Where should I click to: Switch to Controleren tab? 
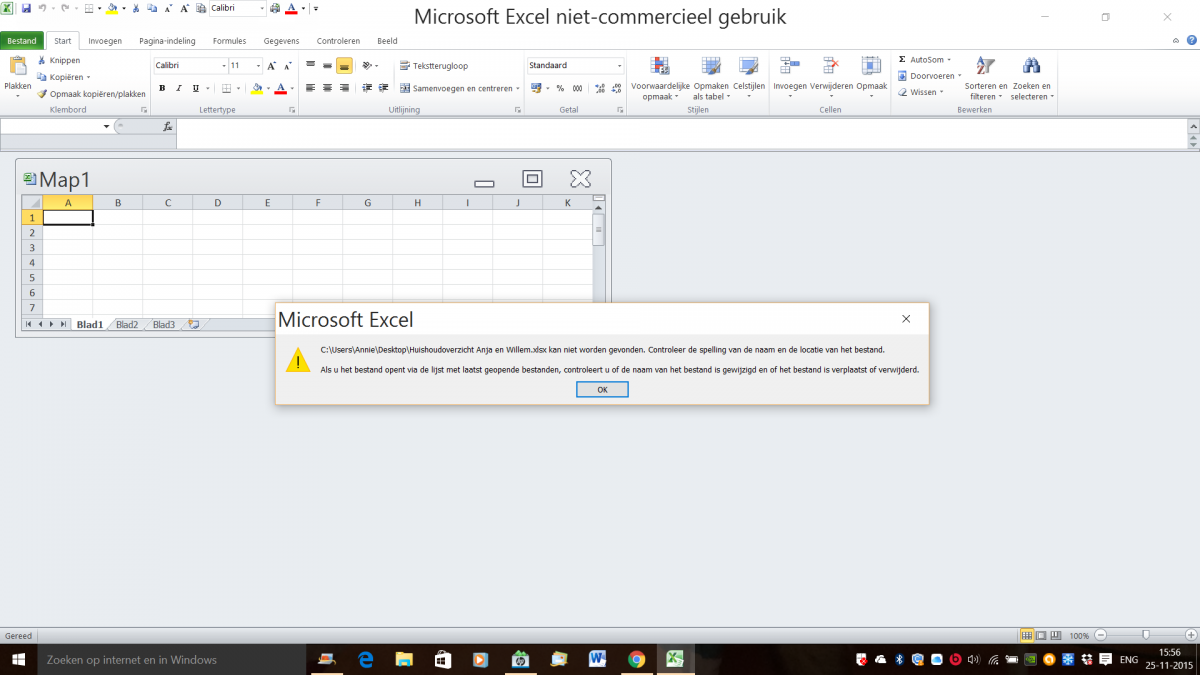point(338,41)
